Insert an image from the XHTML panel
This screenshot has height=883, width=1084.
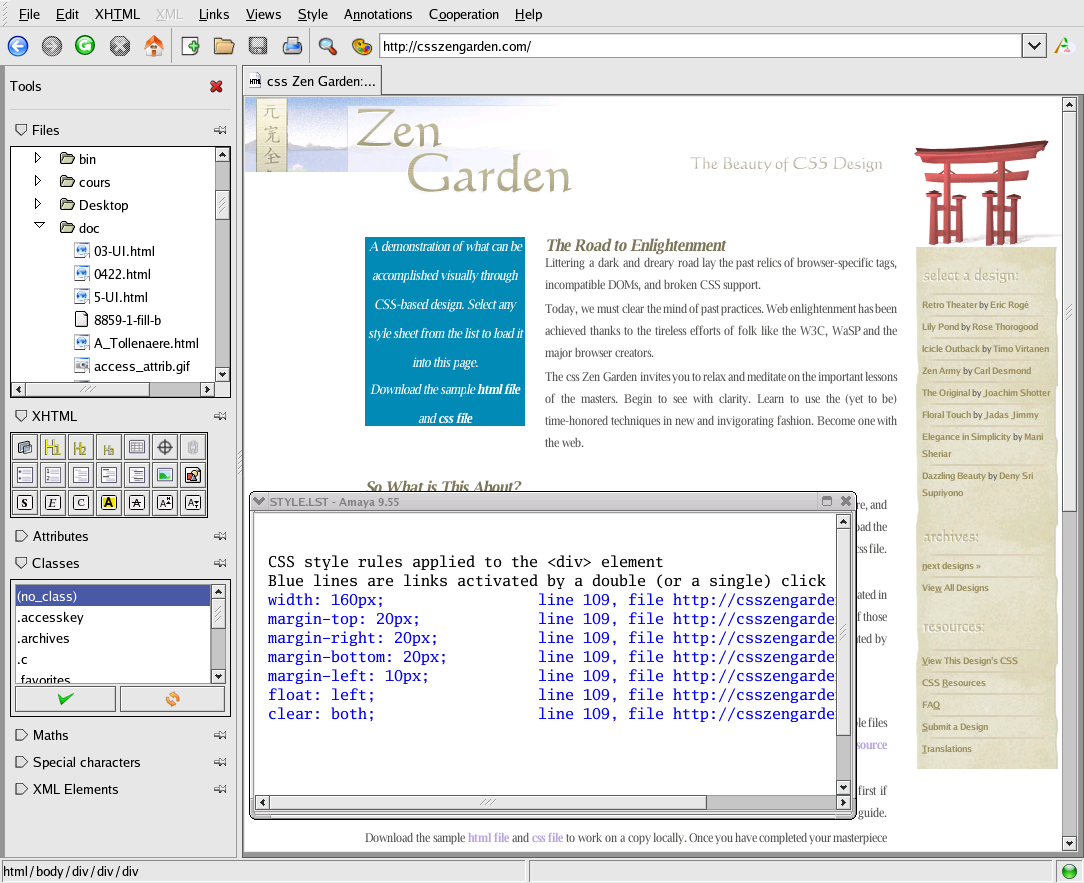coord(165,475)
